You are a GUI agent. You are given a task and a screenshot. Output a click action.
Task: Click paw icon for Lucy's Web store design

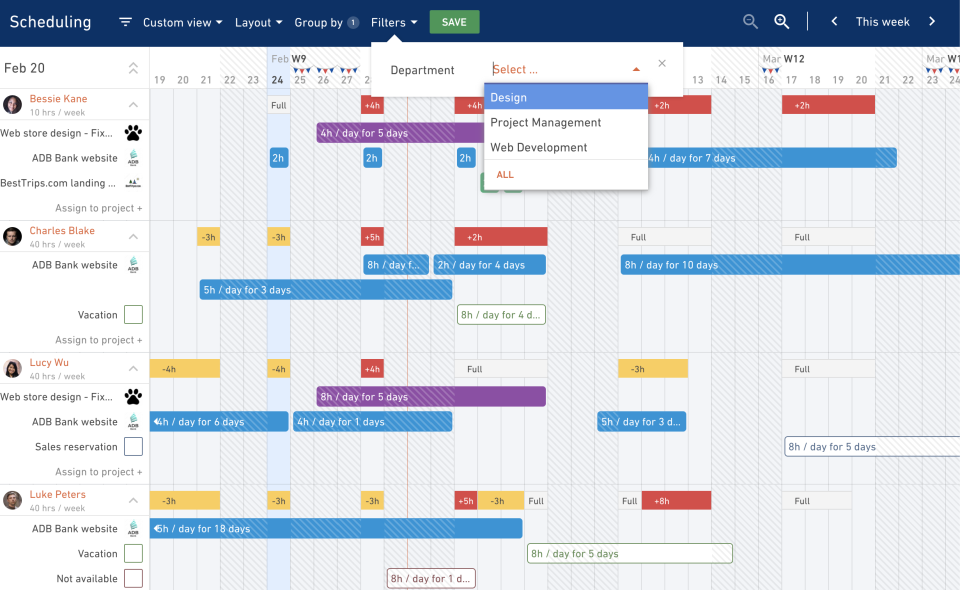coord(133,397)
